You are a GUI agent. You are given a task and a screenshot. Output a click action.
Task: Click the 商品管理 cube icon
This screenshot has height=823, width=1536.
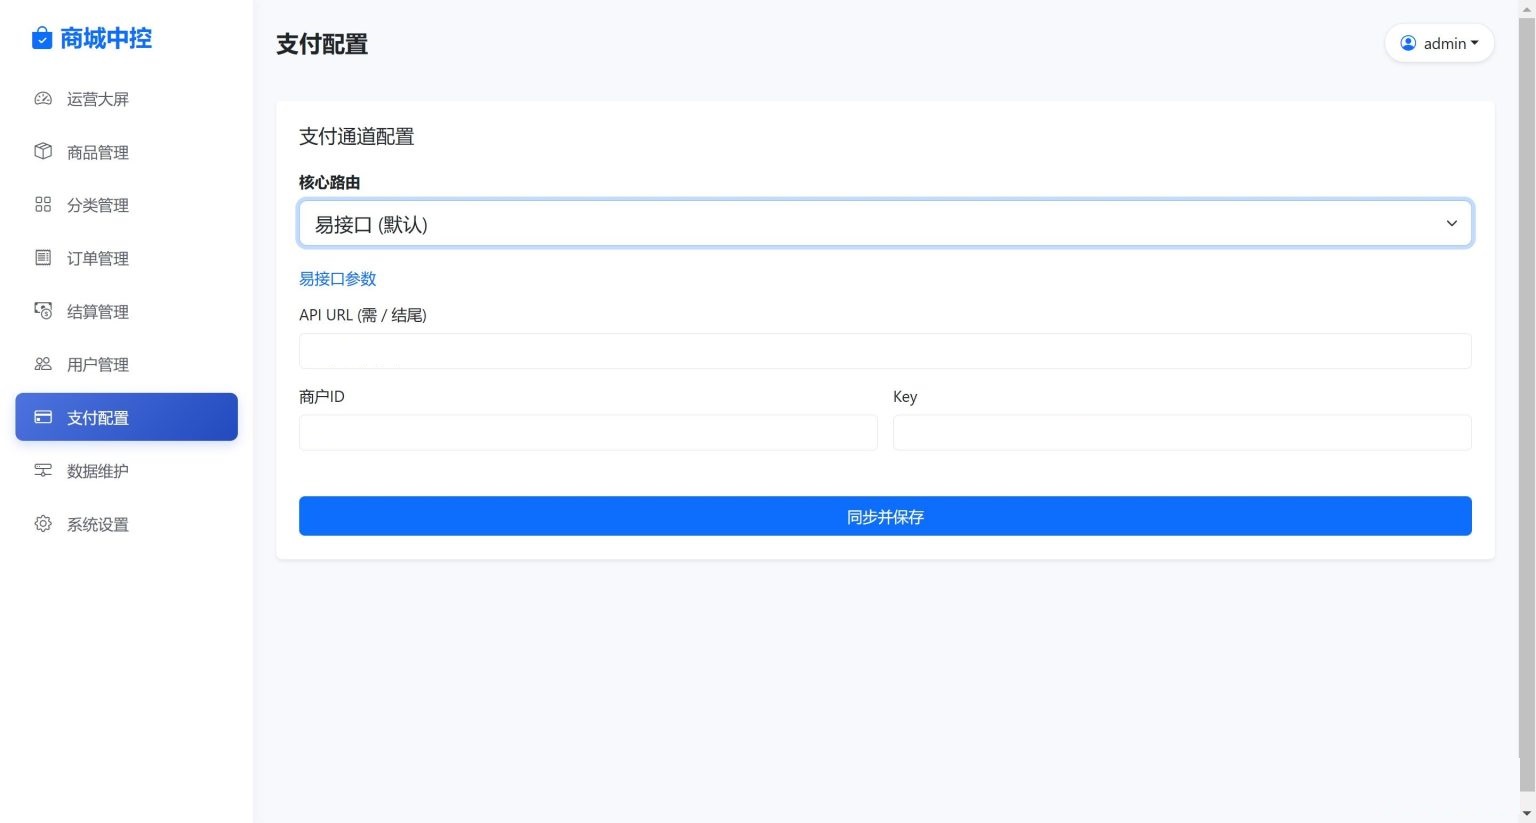pyautogui.click(x=43, y=151)
